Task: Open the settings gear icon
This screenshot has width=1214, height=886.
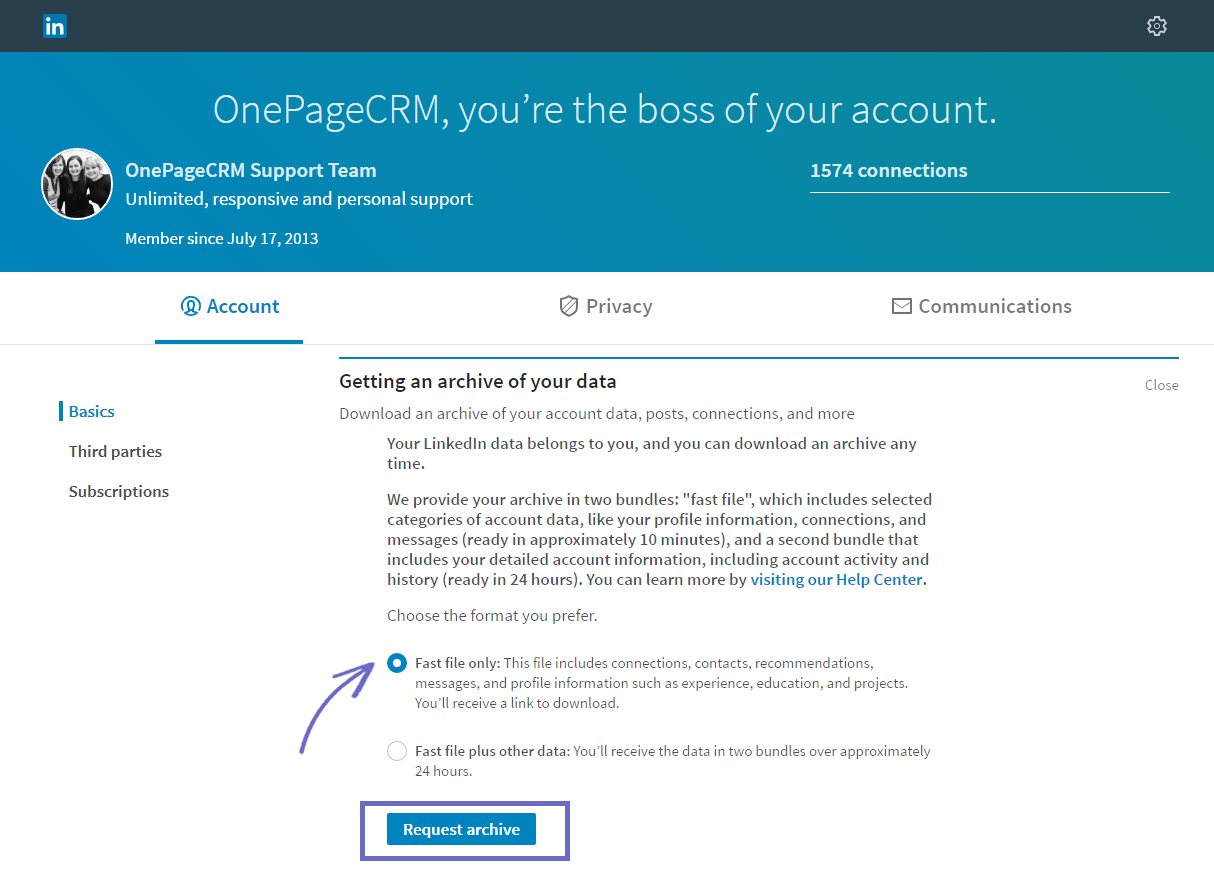Action: [x=1157, y=26]
